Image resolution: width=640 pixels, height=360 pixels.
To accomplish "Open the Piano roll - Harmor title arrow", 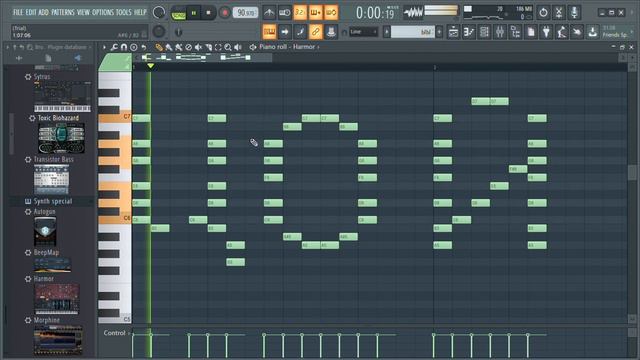I will pyautogui.click(x=318, y=47).
